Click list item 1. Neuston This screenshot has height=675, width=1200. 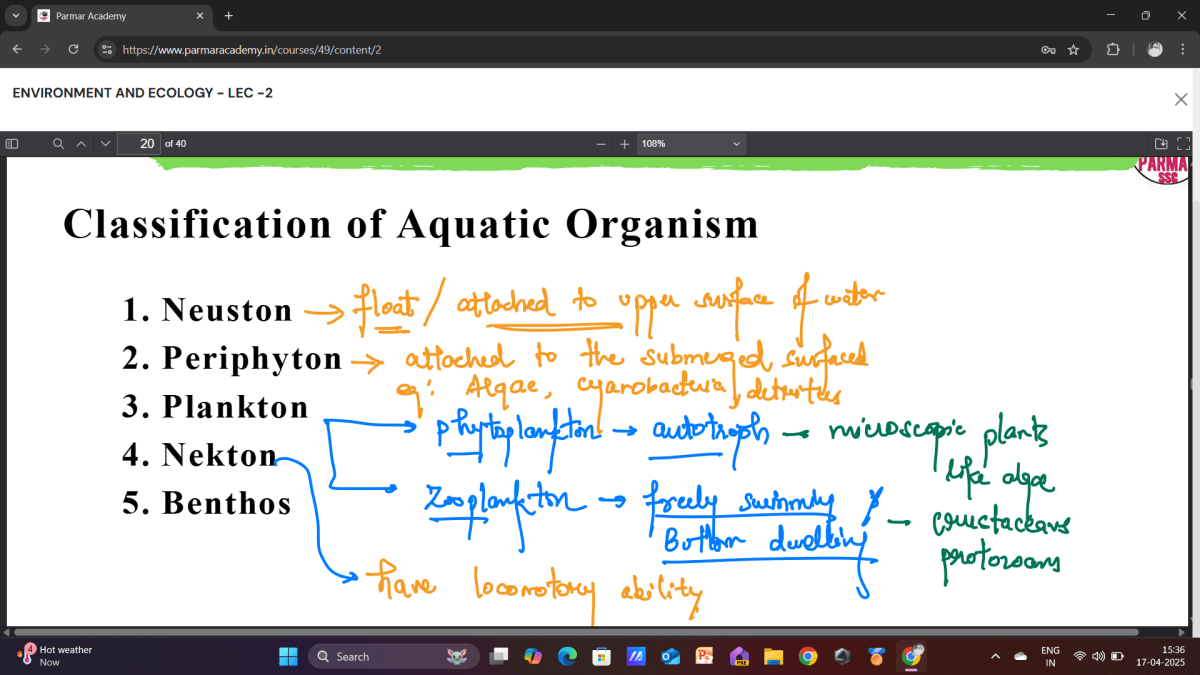(x=208, y=311)
